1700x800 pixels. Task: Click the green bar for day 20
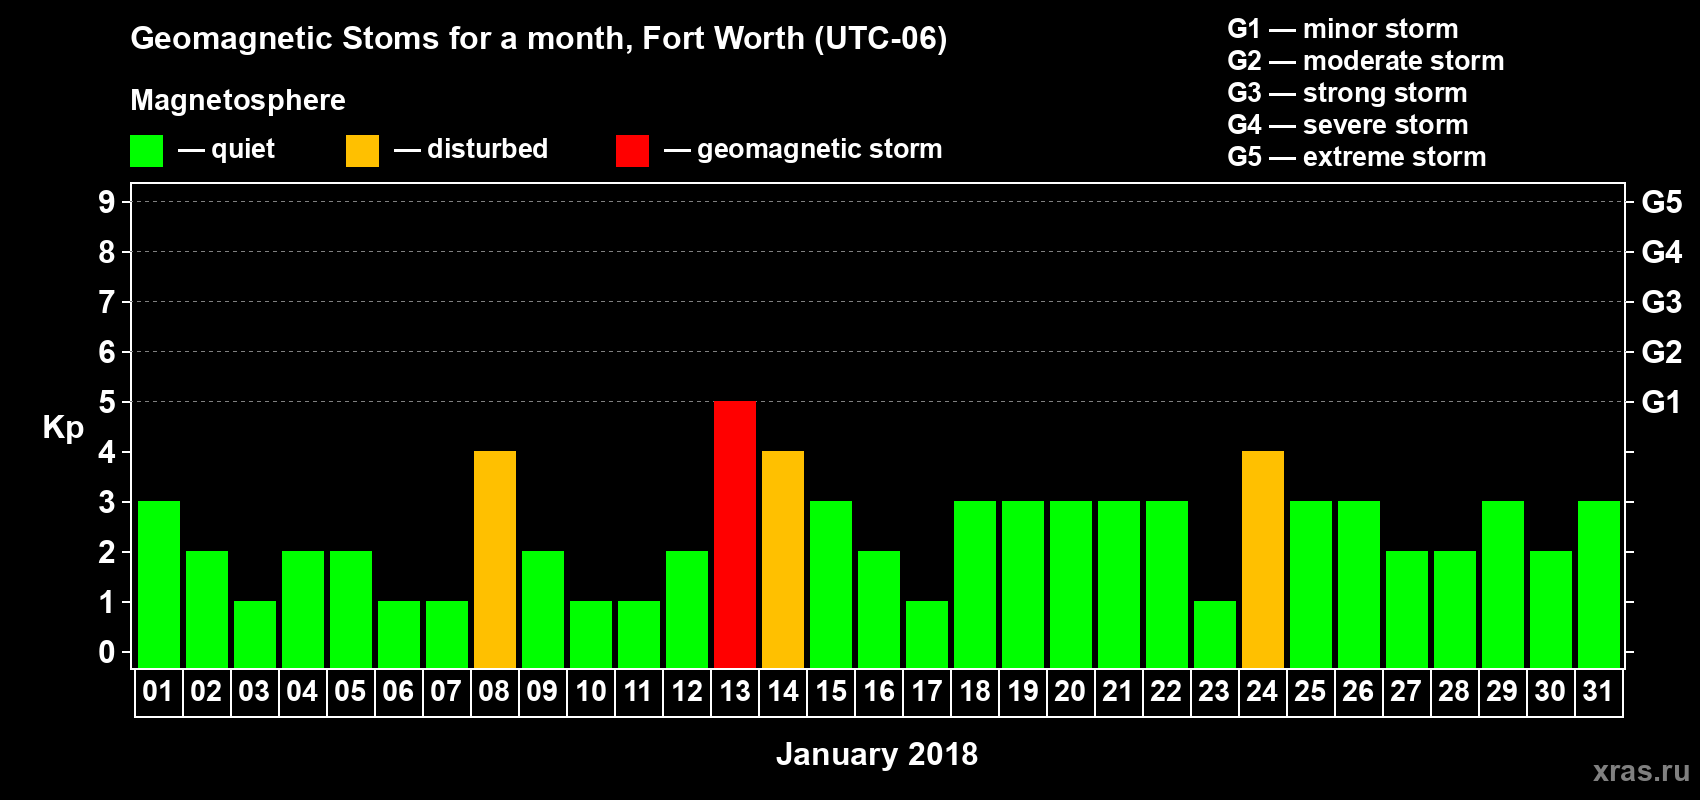click(x=1071, y=584)
